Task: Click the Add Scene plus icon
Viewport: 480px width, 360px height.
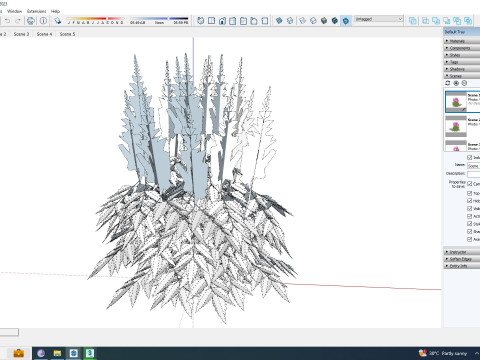Action: (456, 83)
